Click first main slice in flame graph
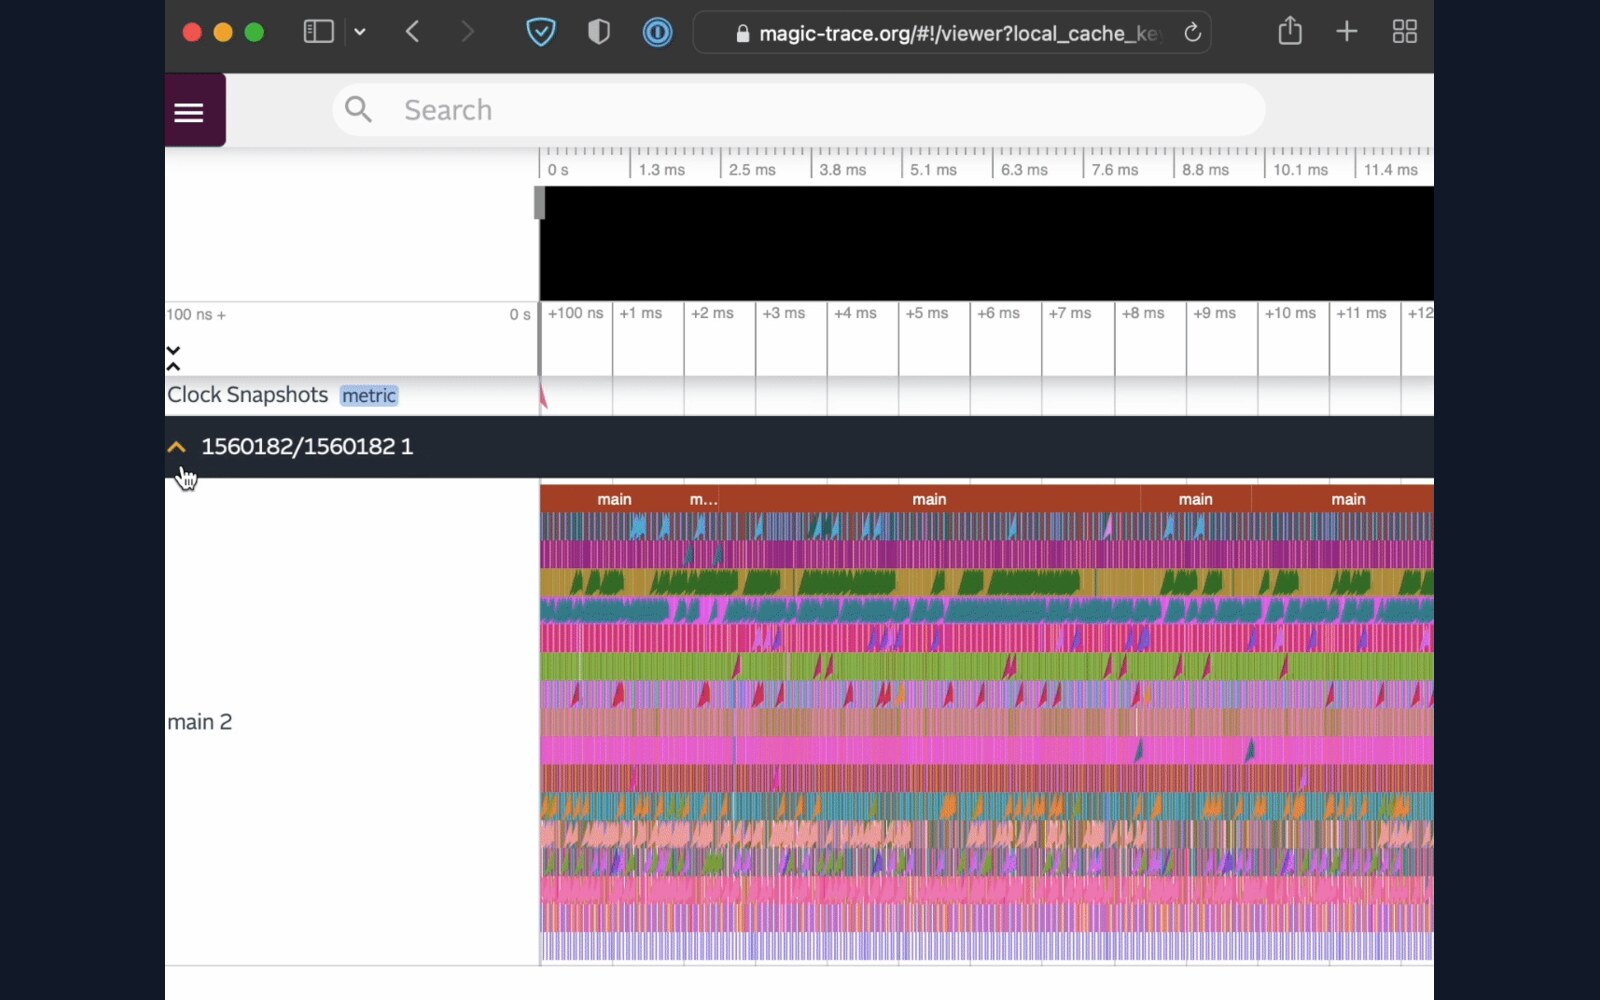 point(614,499)
